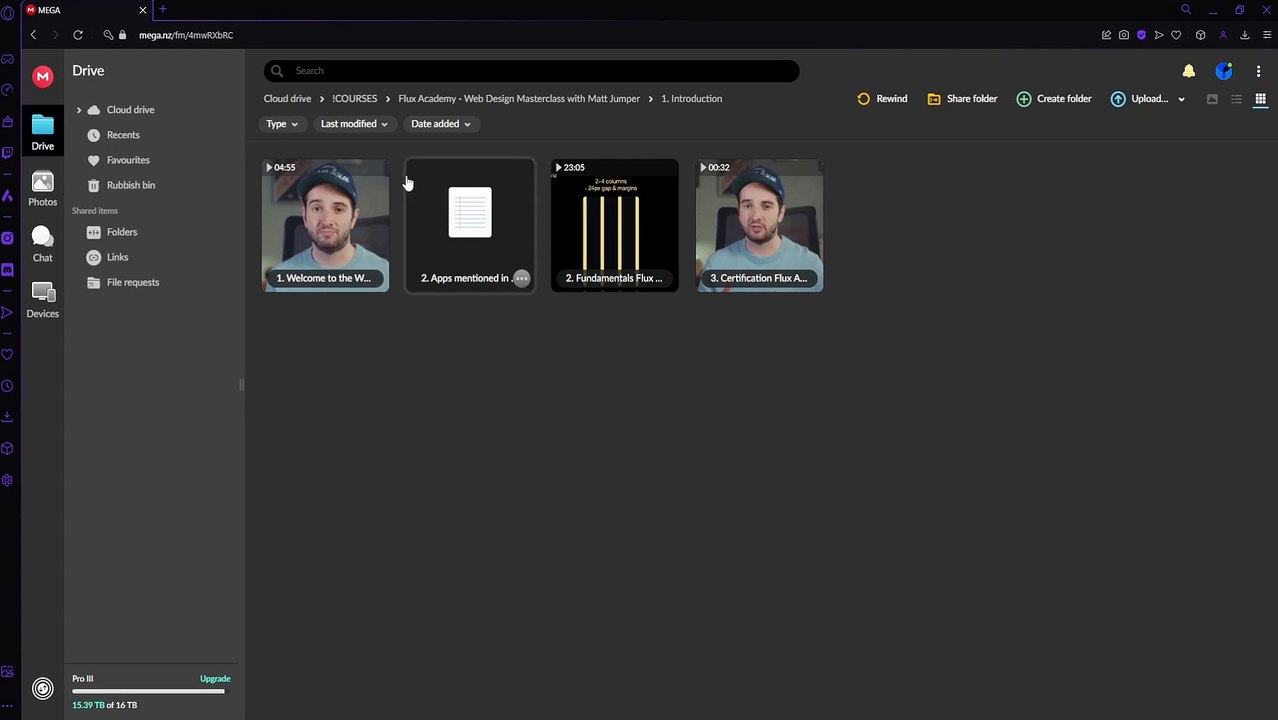Open shared Folders in sidebar

tap(122, 232)
